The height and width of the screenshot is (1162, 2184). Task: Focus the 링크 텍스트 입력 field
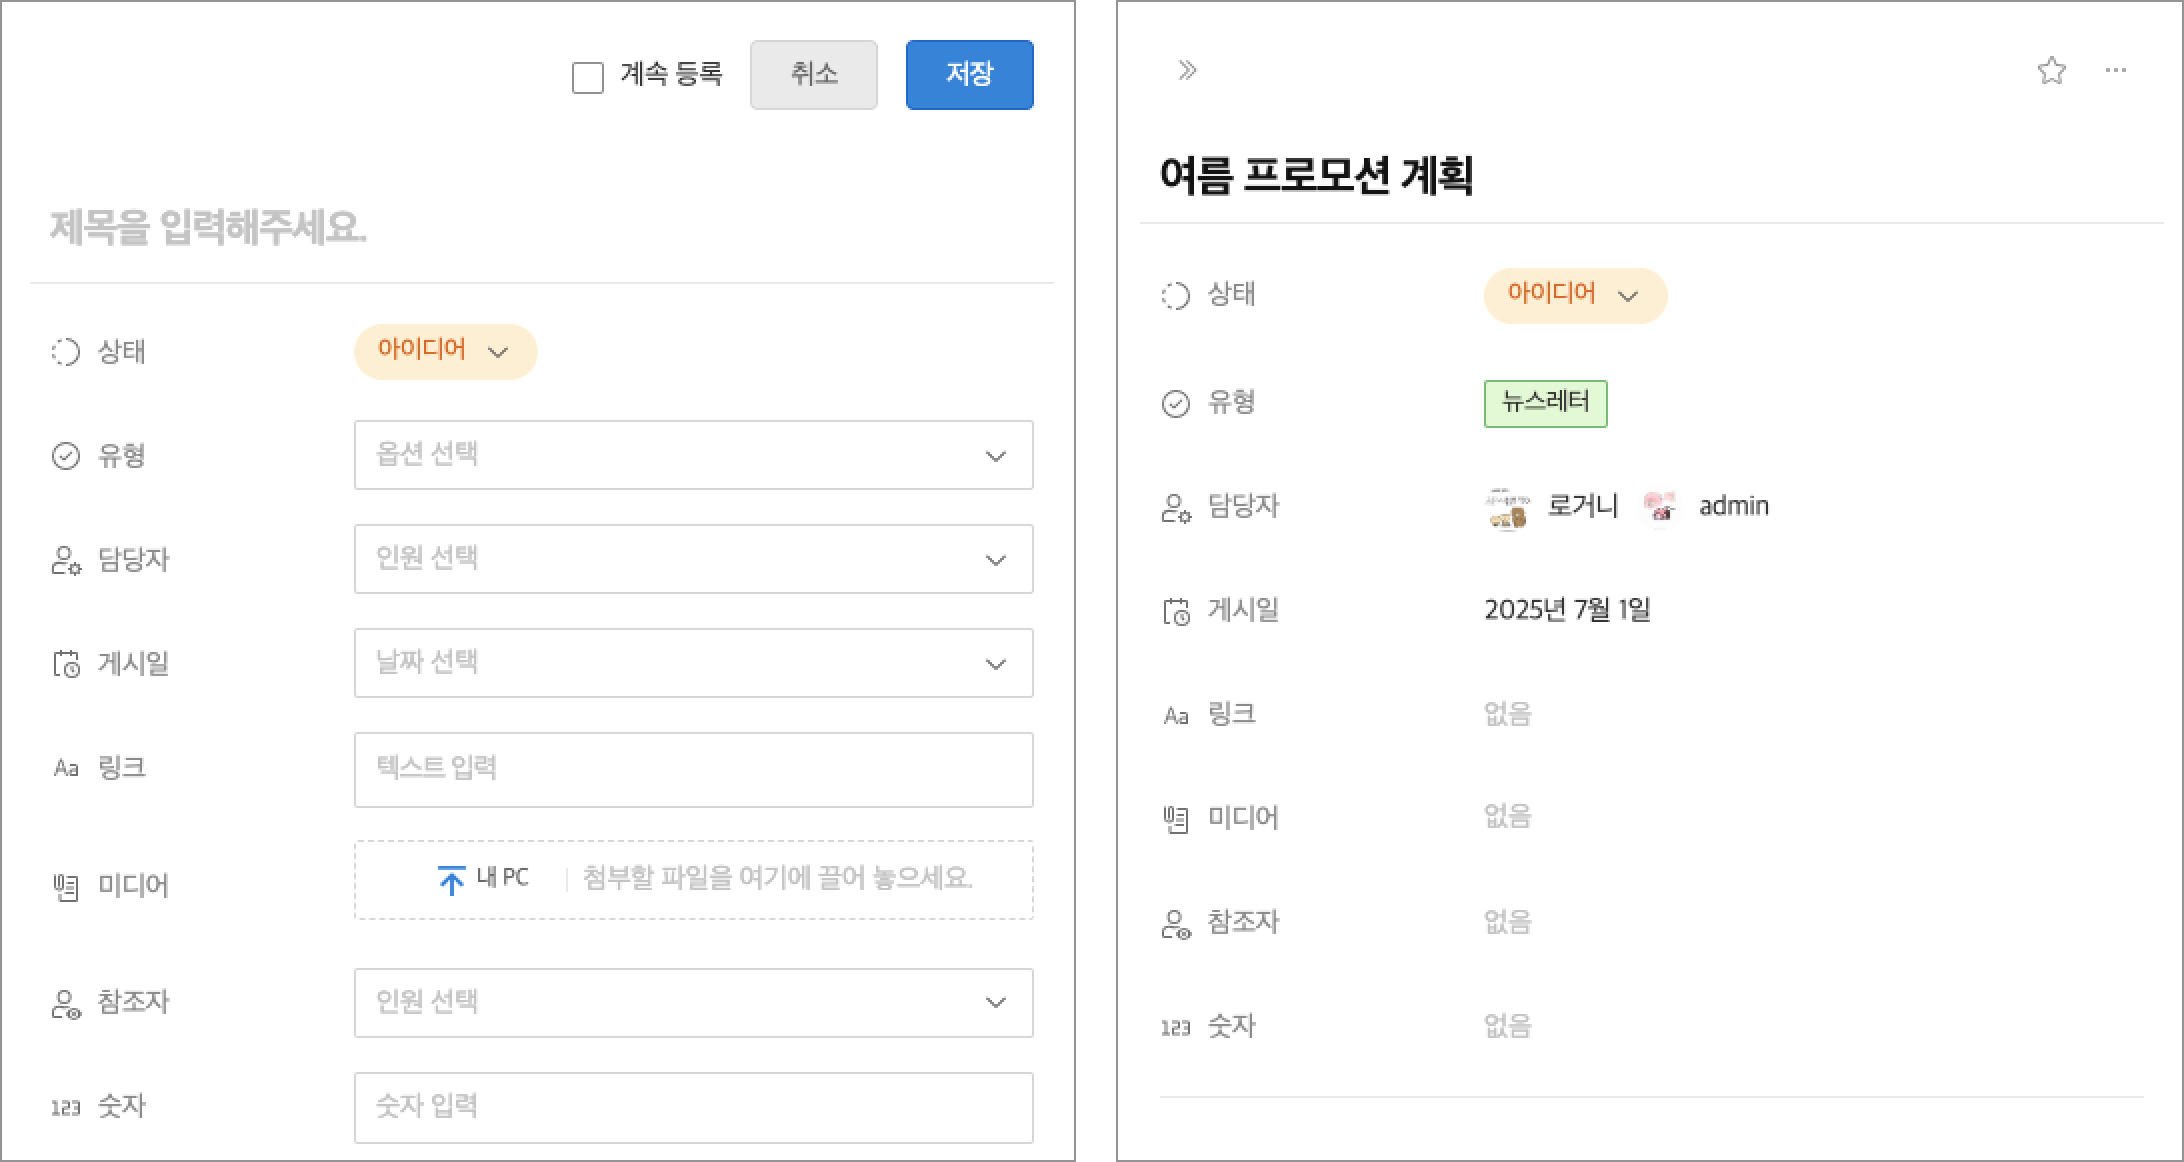693,770
